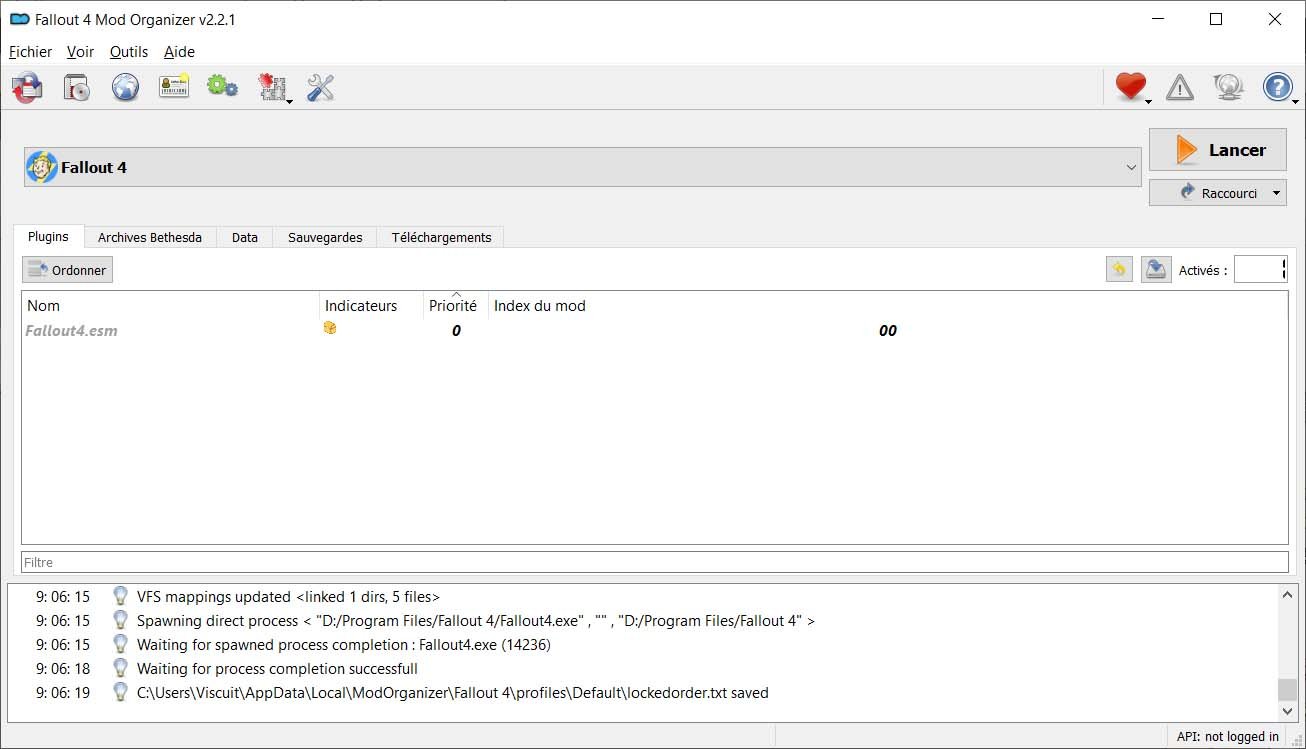Click install mod from archive icon
The width and height of the screenshot is (1306, 749).
[77, 88]
